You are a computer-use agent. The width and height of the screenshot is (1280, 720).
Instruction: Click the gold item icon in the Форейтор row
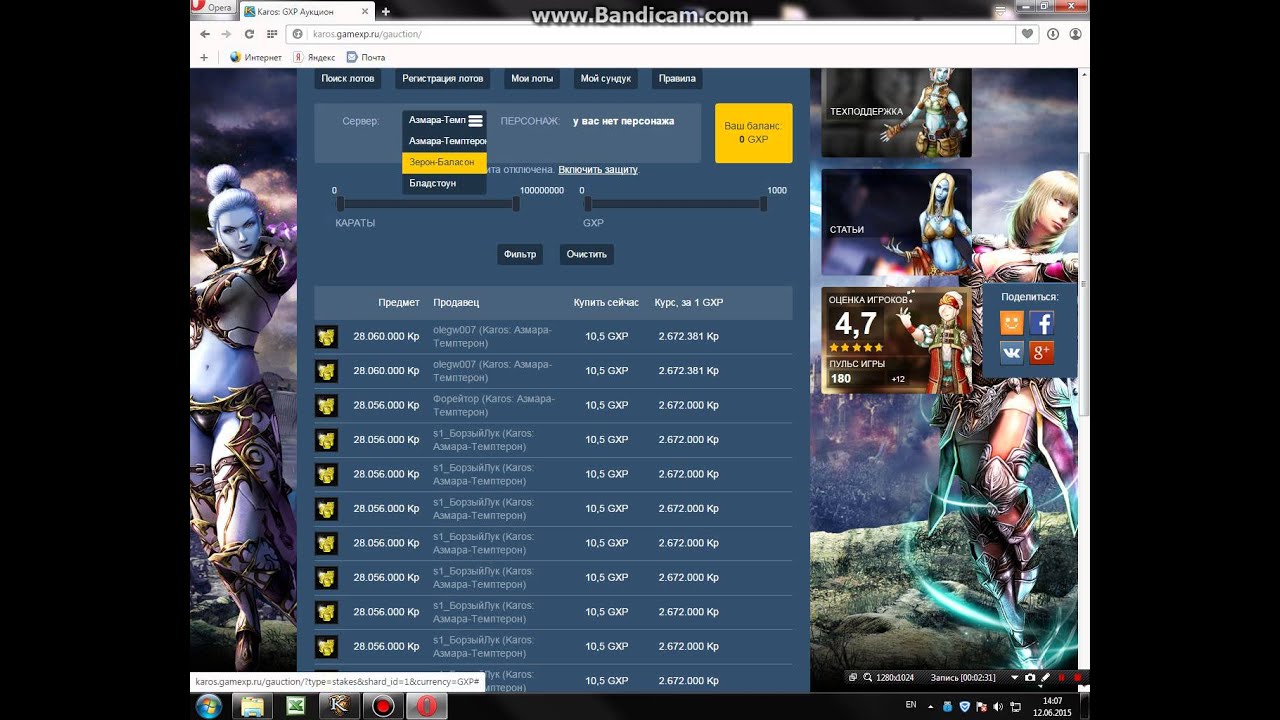click(x=326, y=405)
